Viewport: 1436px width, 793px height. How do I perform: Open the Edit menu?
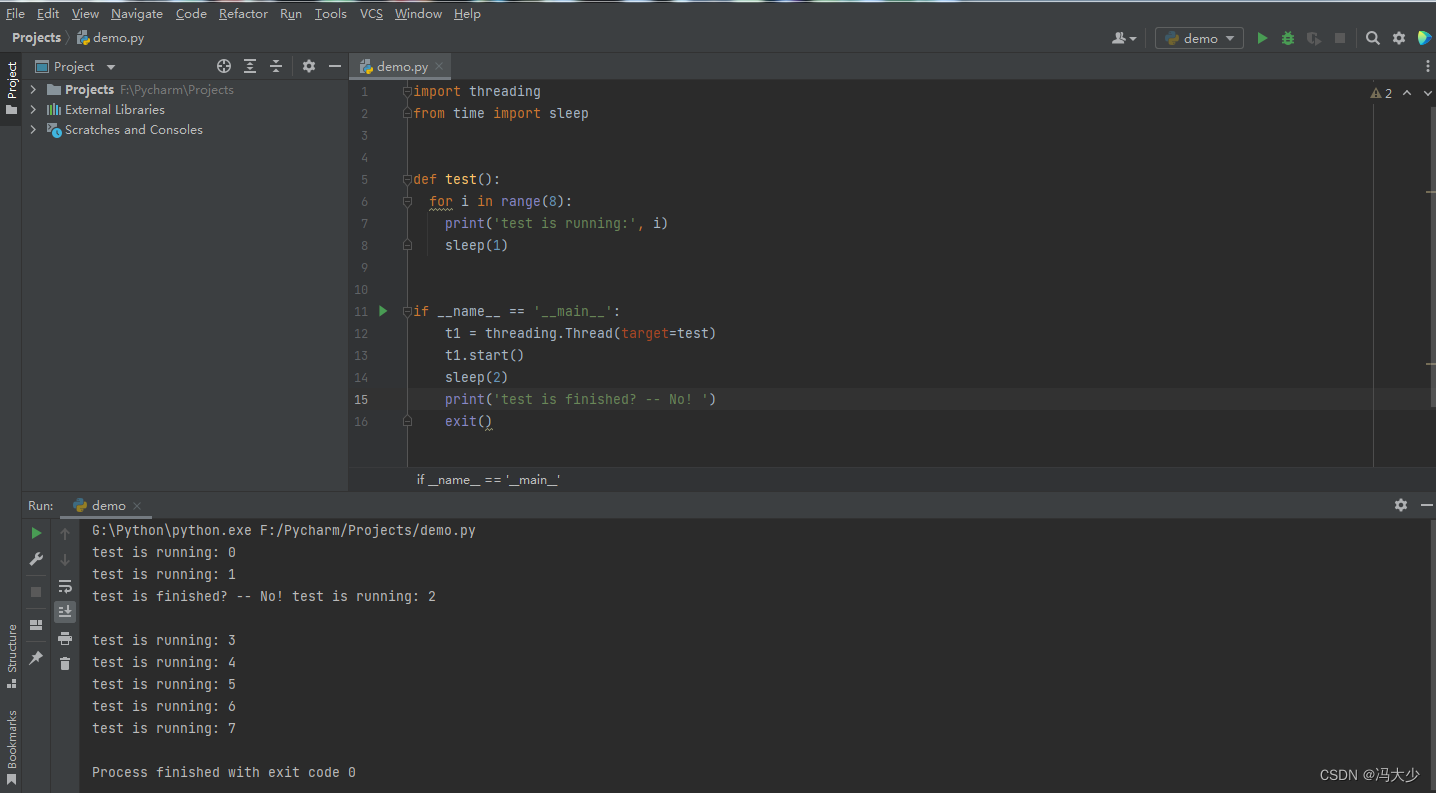[x=48, y=13]
